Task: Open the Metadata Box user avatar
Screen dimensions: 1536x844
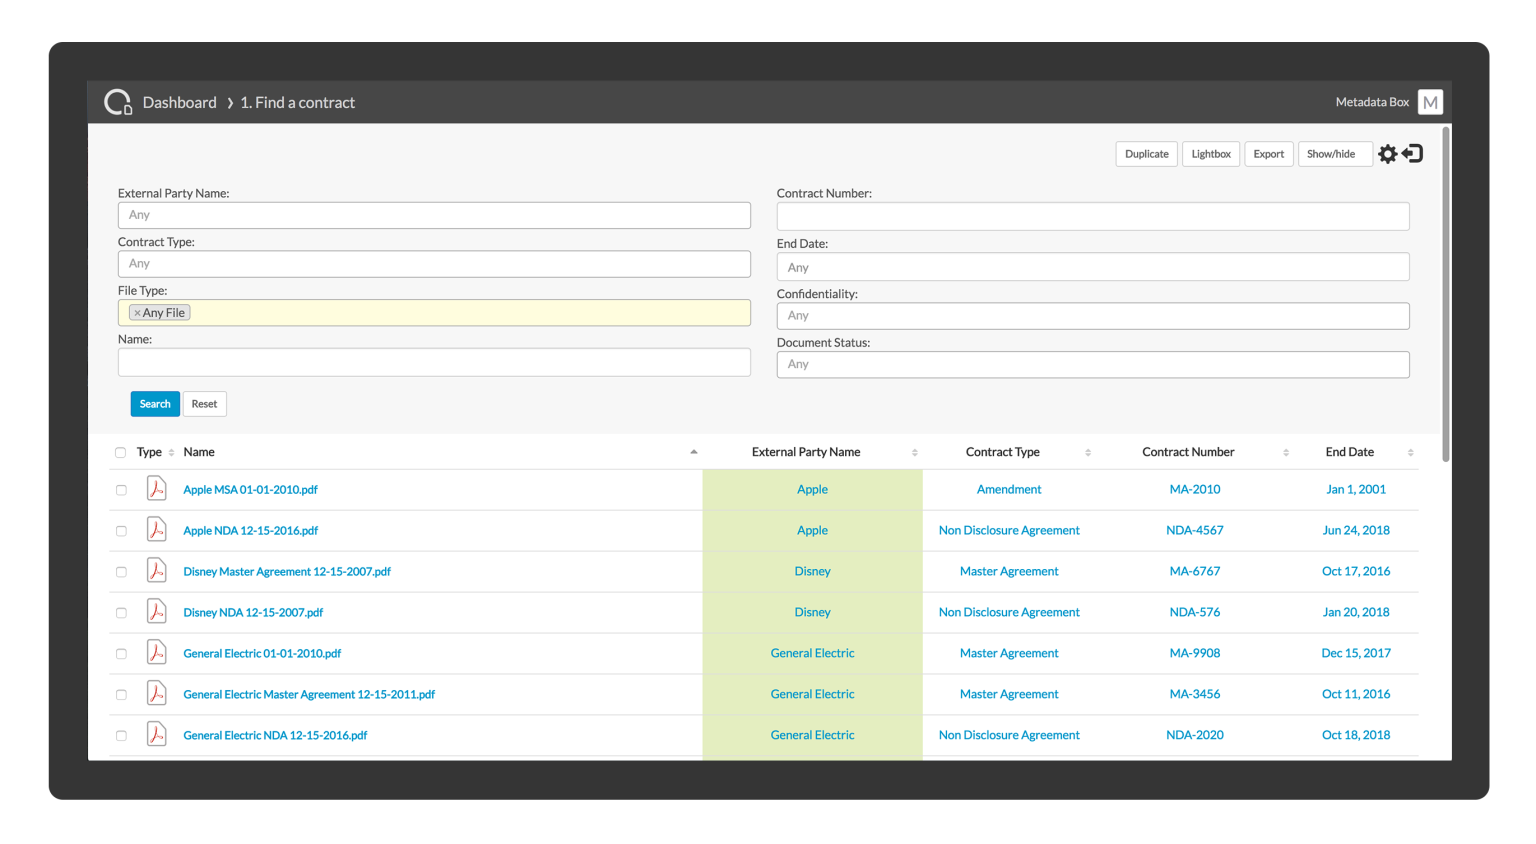Action: point(1430,101)
